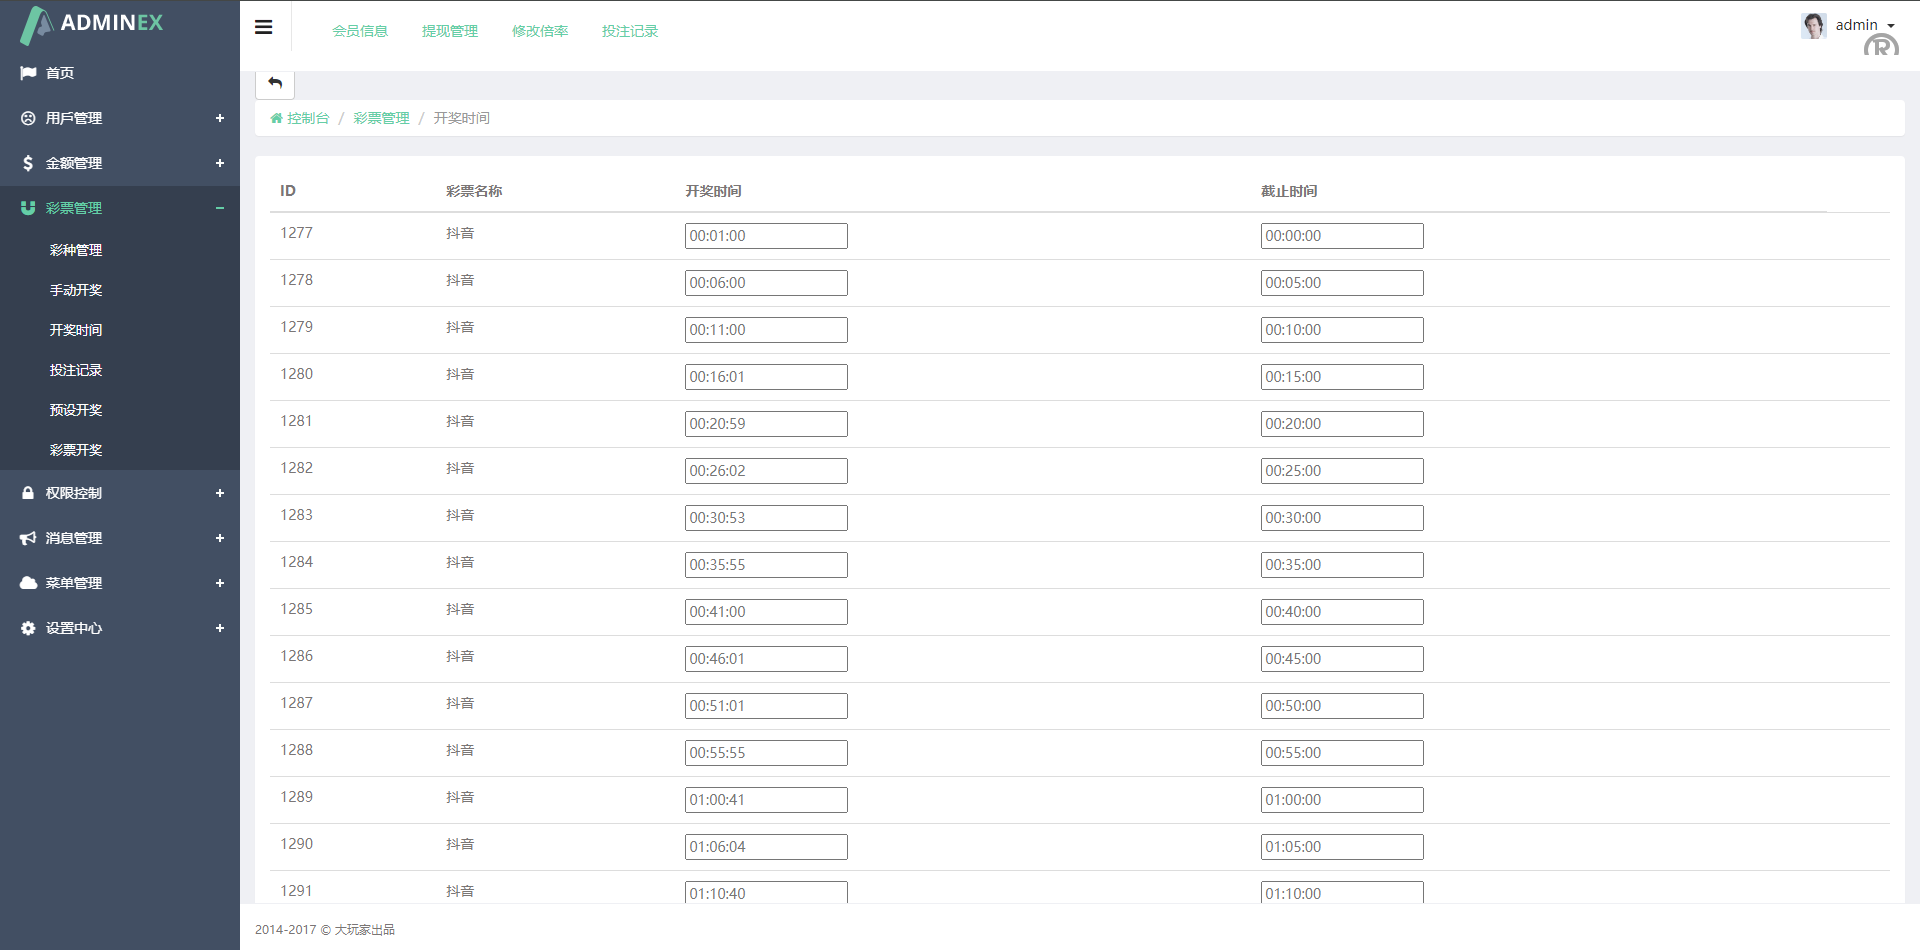
Task: Edit the 开奖时间 field for ID 1277
Action: [x=766, y=236]
